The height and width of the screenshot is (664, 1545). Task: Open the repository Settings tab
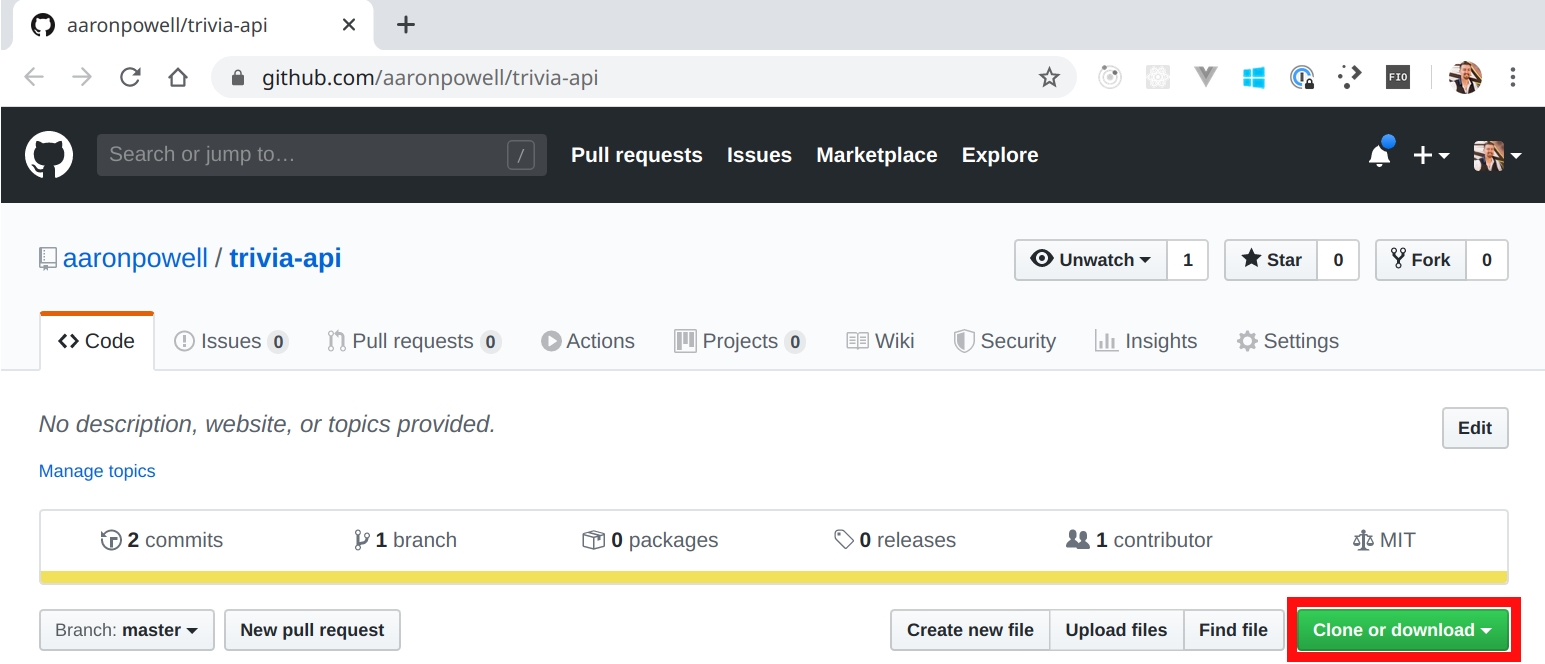point(1287,341)
